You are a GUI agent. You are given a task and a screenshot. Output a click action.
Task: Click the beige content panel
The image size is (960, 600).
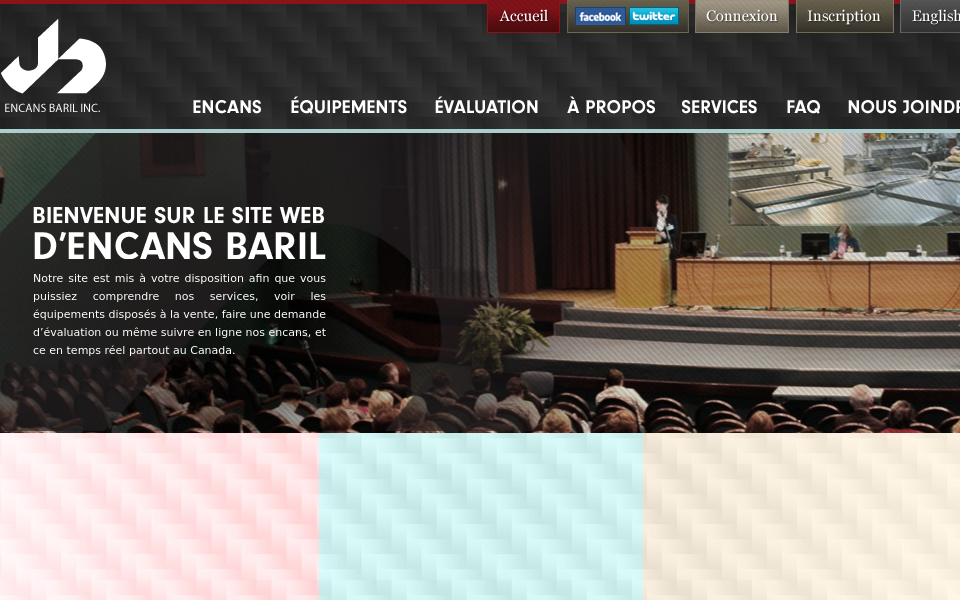click(x=800, y=516)
